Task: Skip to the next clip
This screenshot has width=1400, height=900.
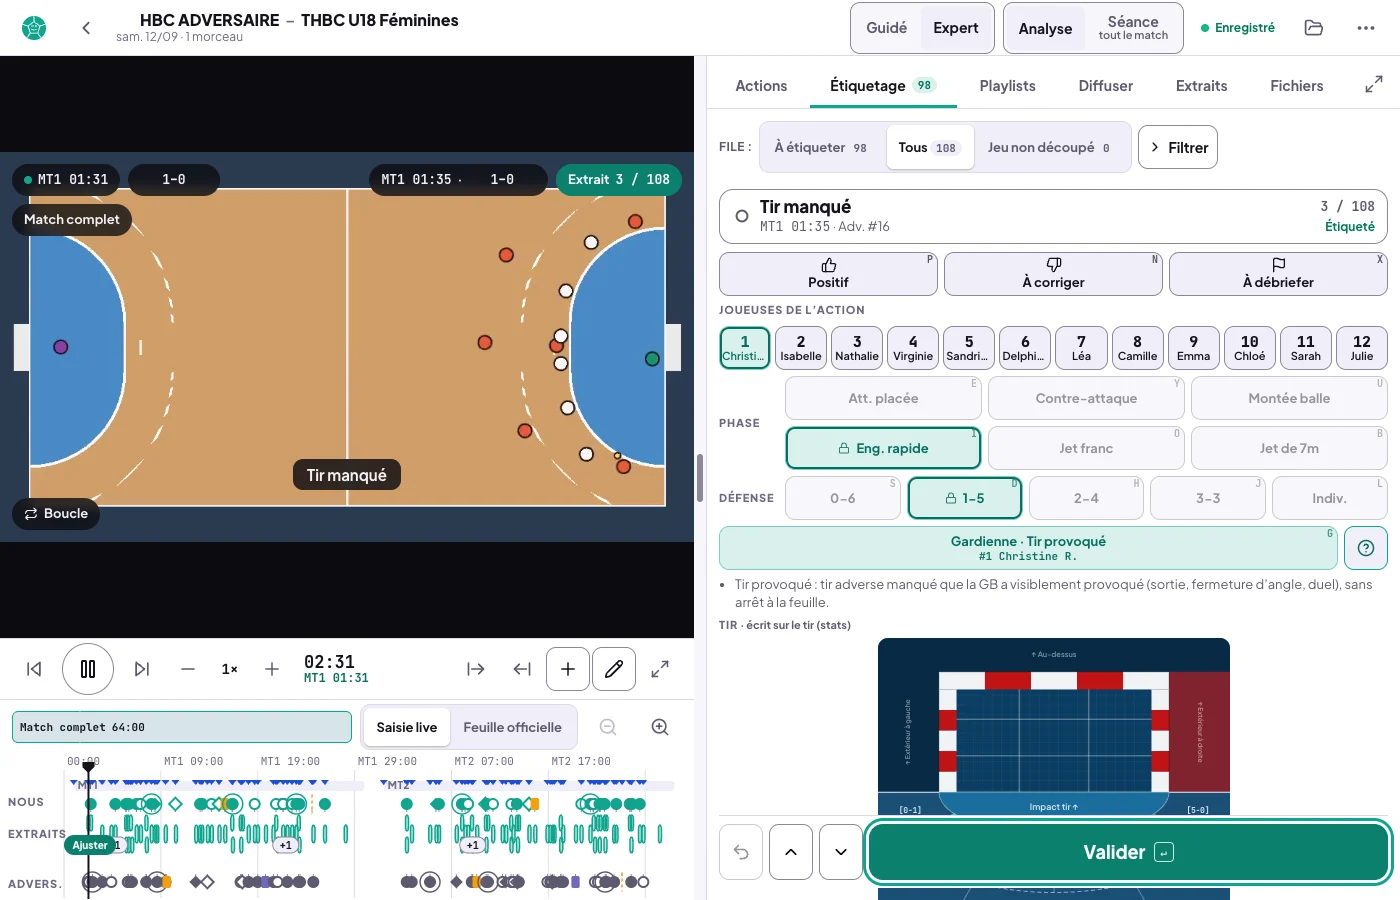Action: (x=142, y=669)
